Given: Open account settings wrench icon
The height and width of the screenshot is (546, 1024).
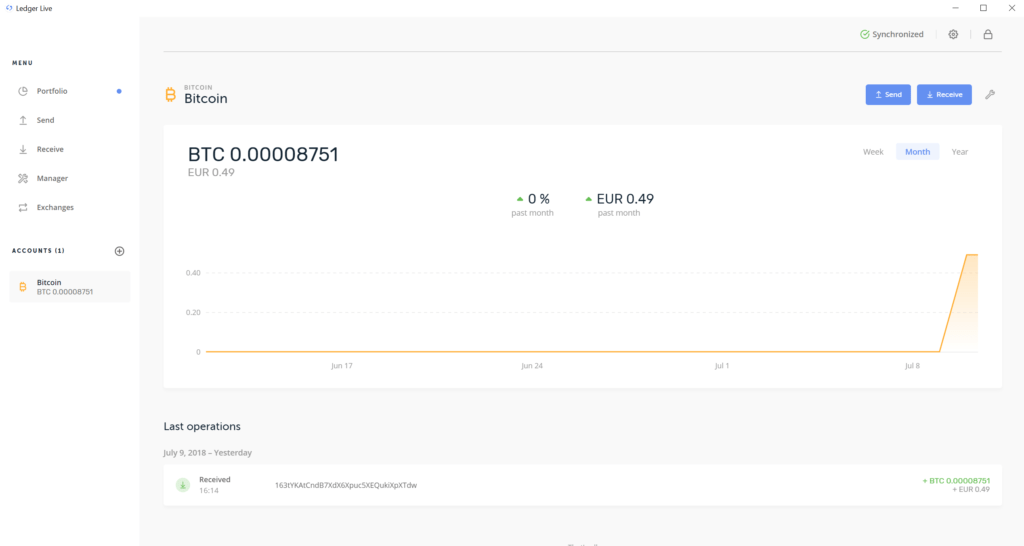Looking at the screenshot, I should tap(990, 95).
